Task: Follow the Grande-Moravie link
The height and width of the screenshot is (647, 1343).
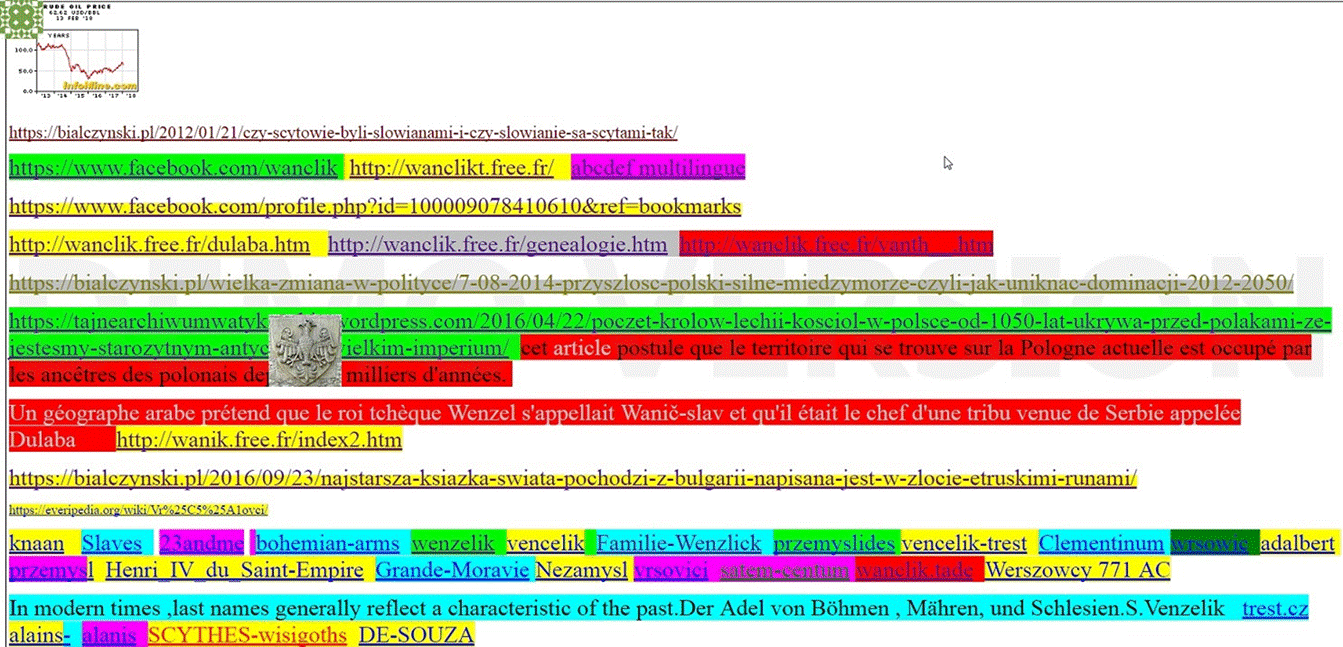Action: [452, 572]
